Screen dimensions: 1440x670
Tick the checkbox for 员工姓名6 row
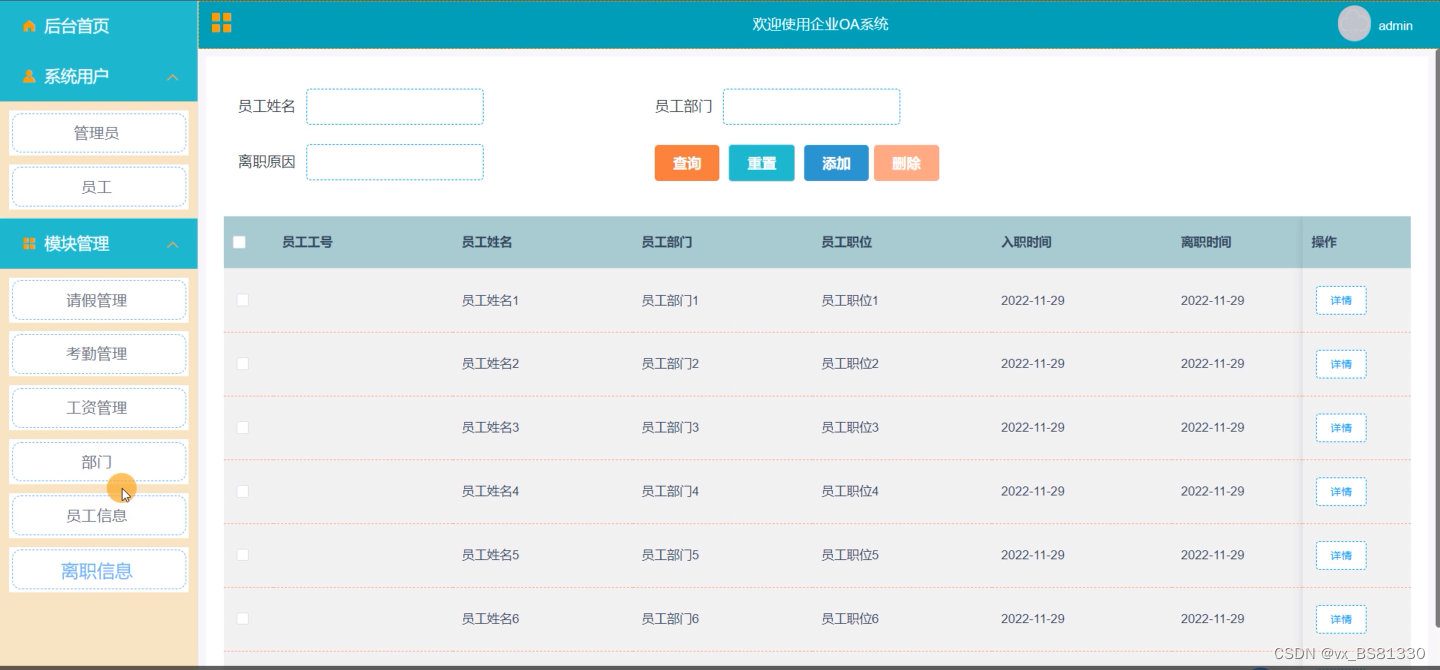[x=242, y=619]
